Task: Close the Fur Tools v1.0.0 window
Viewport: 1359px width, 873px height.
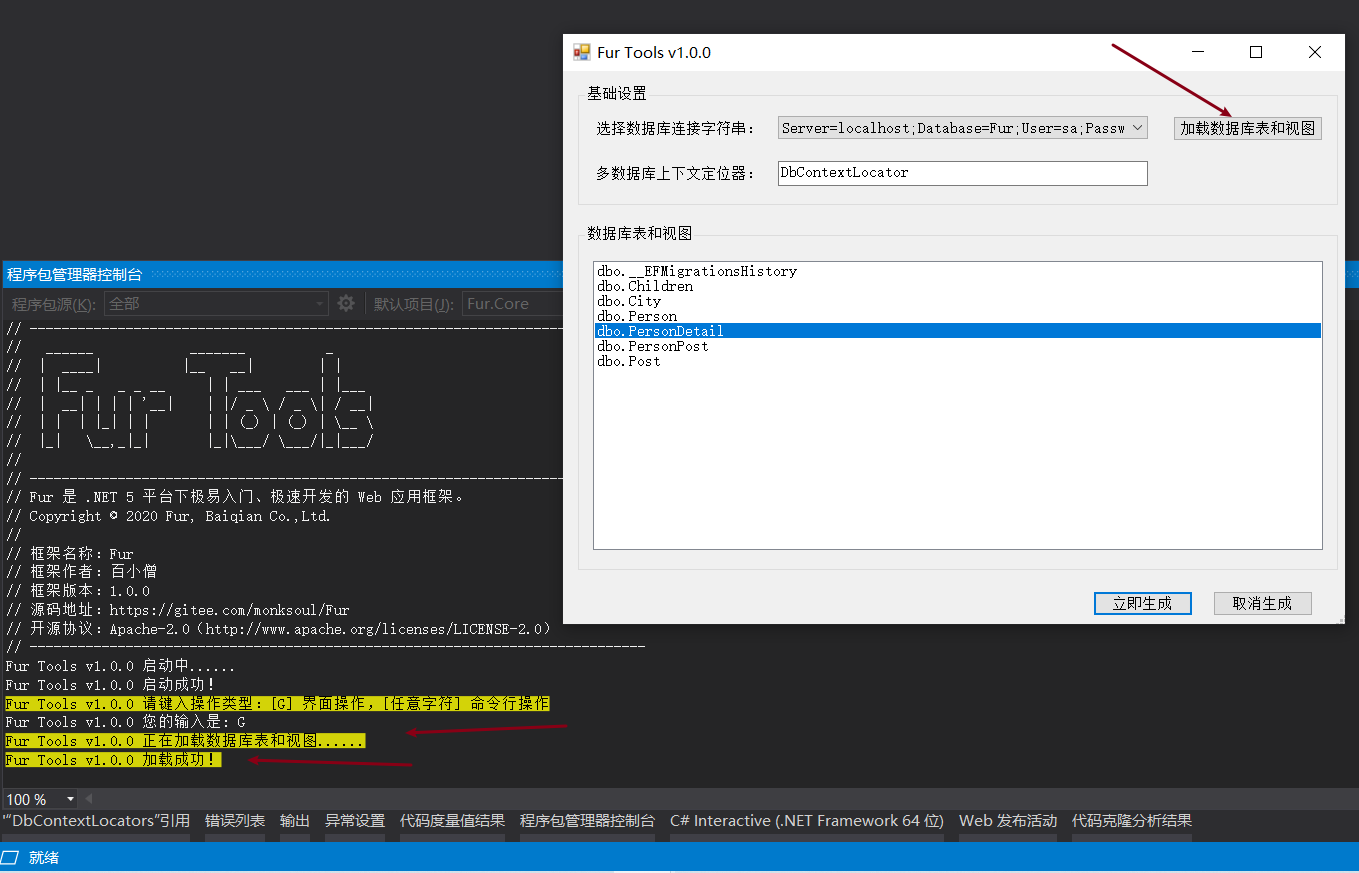Action: (1315, 52)
